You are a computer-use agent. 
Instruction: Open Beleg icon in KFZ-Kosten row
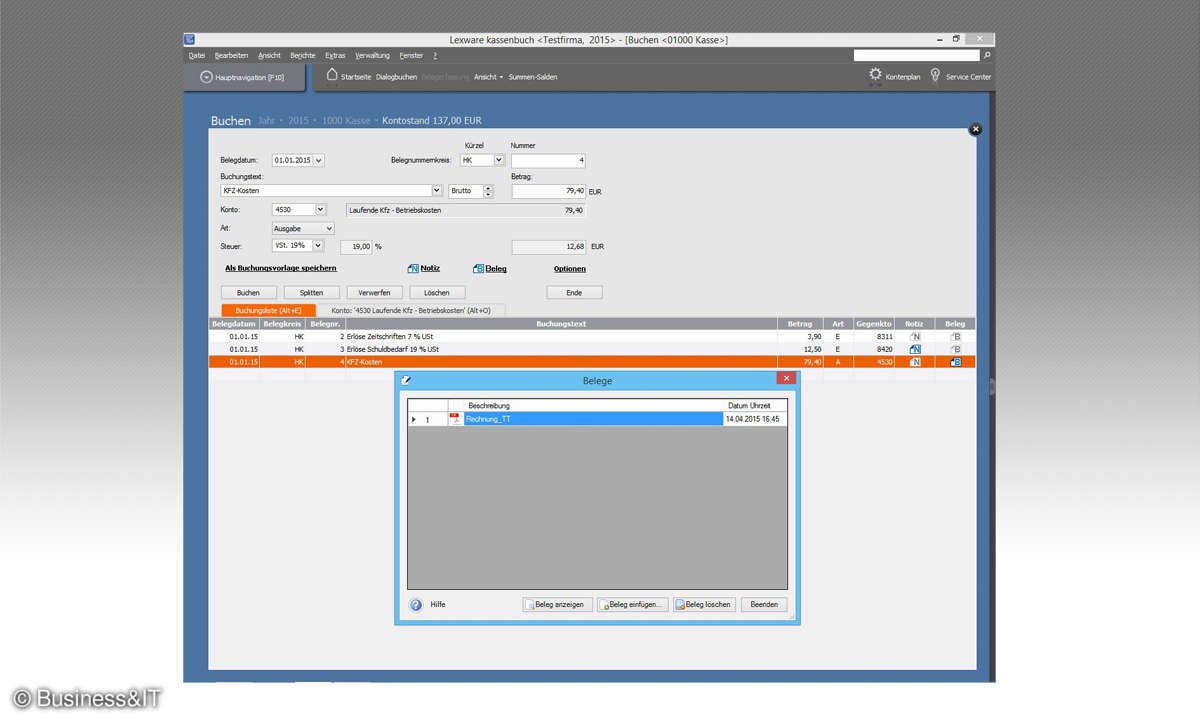[x=955, y=362]
